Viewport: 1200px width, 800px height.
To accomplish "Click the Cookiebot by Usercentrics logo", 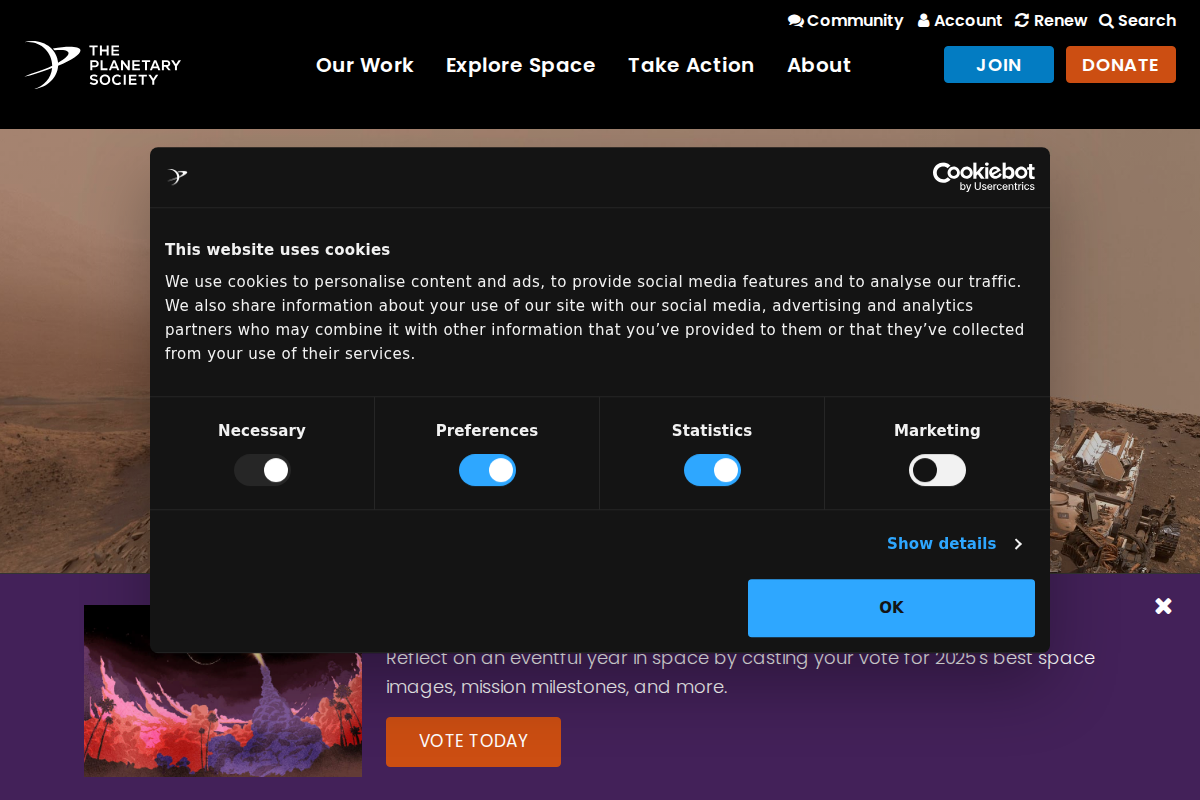I will click(x=983, y=177).
